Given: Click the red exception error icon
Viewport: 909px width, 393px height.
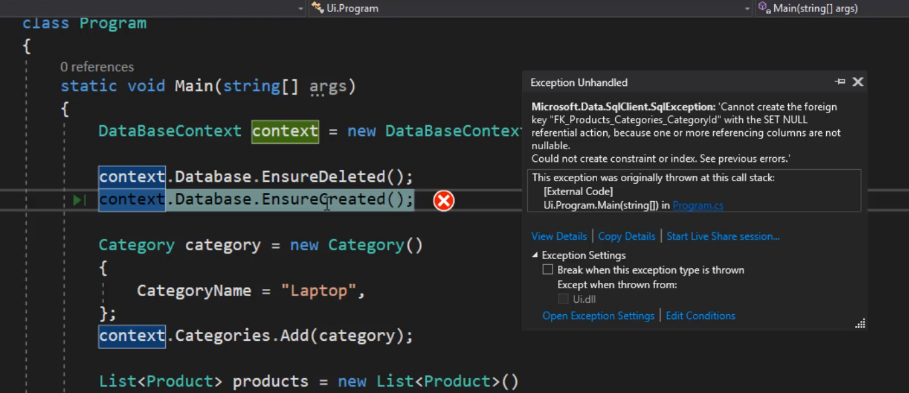Looking at the screenshot, I should (443, 201).
